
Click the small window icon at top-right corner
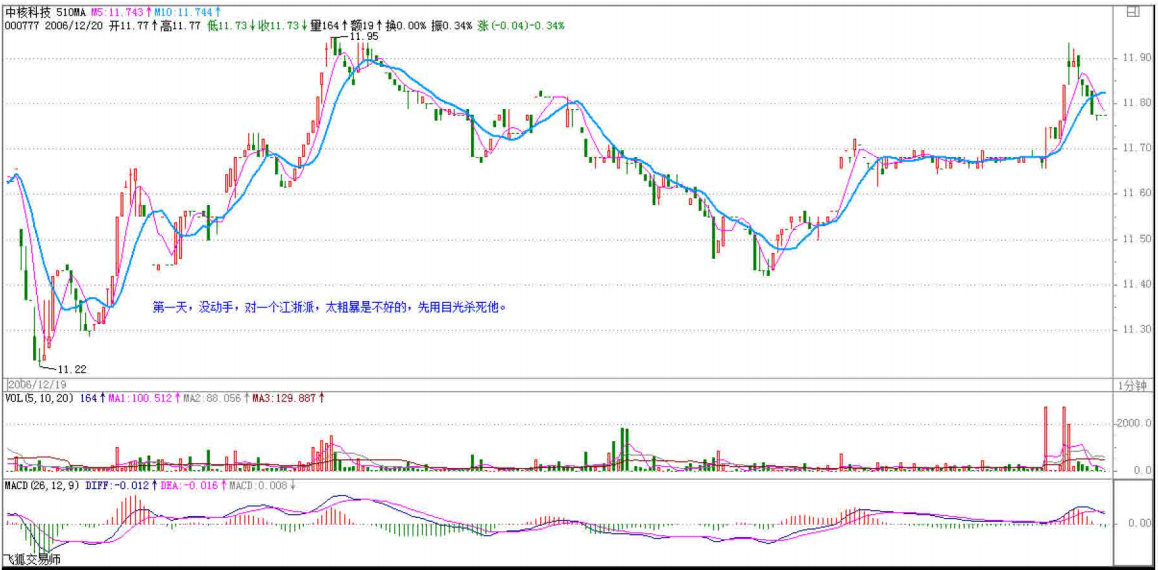[x=1132, y=12]
